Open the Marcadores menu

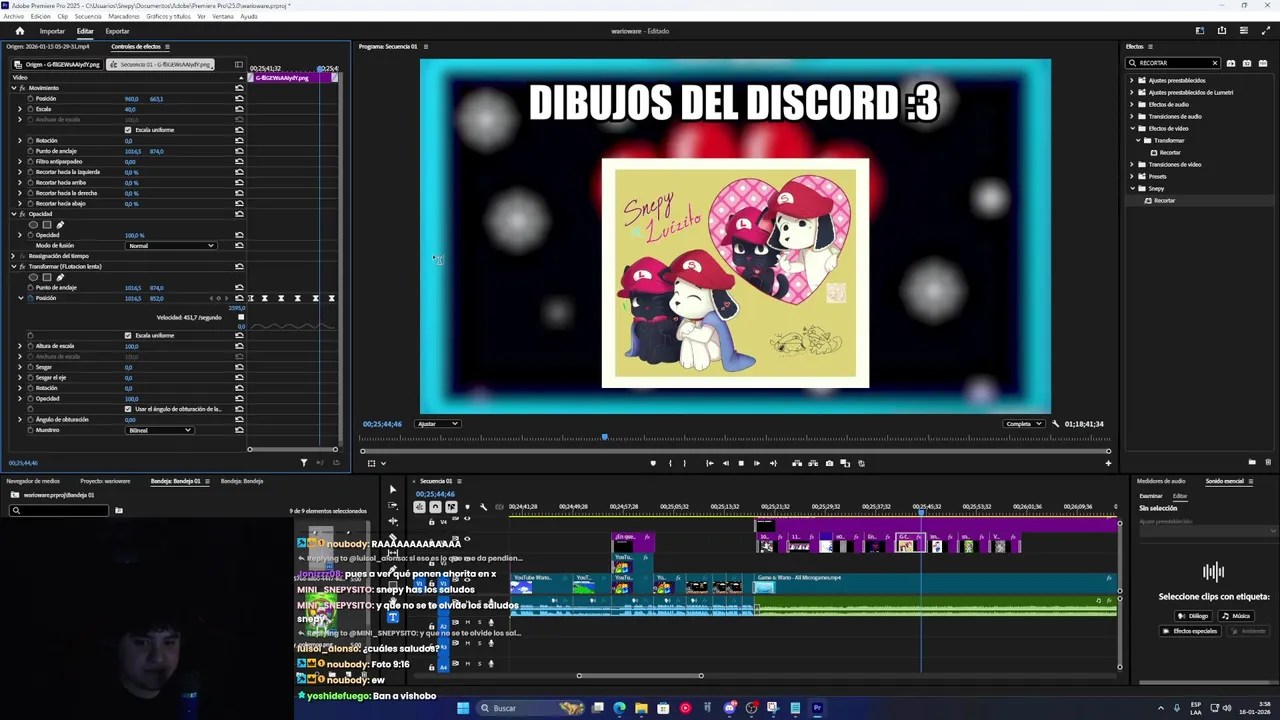124,16
